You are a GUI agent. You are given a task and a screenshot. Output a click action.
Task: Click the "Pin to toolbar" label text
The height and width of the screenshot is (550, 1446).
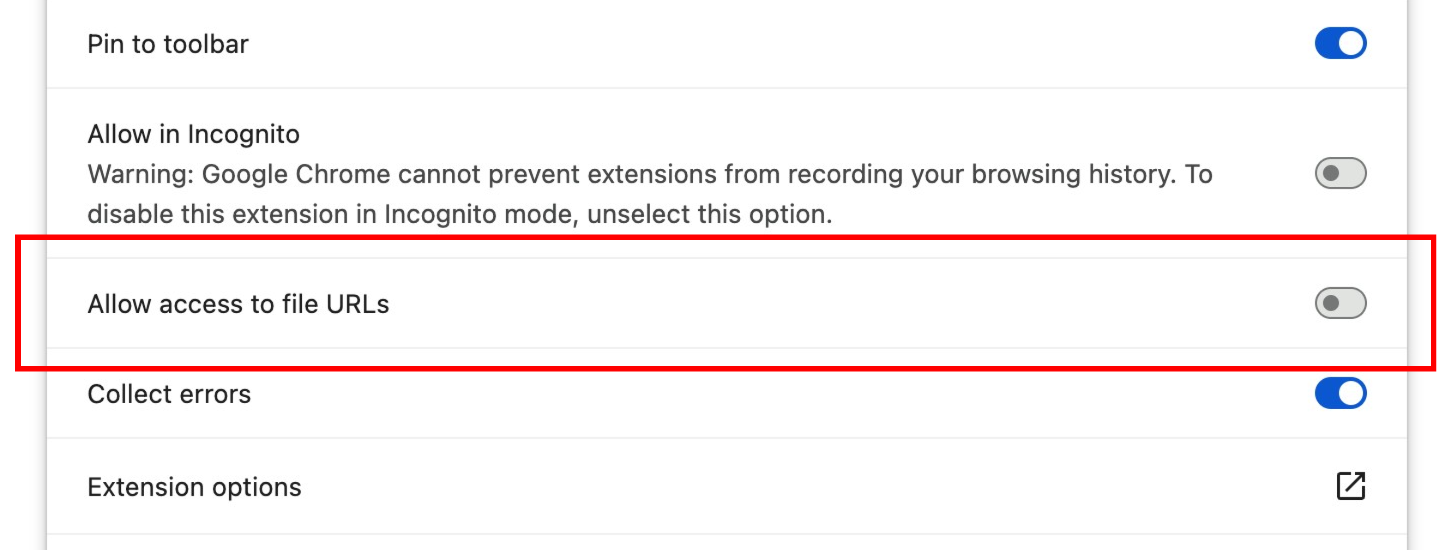pos(168,44)
